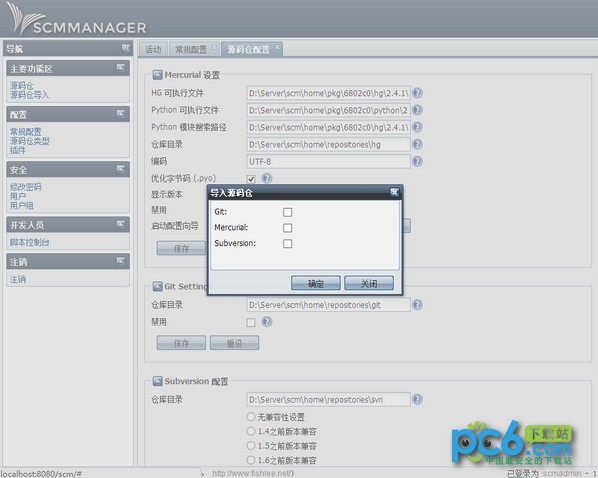Click help icon beside UTF-8 encoding field
The height and width of the screenshot is (478, 598).
[418, 161]
